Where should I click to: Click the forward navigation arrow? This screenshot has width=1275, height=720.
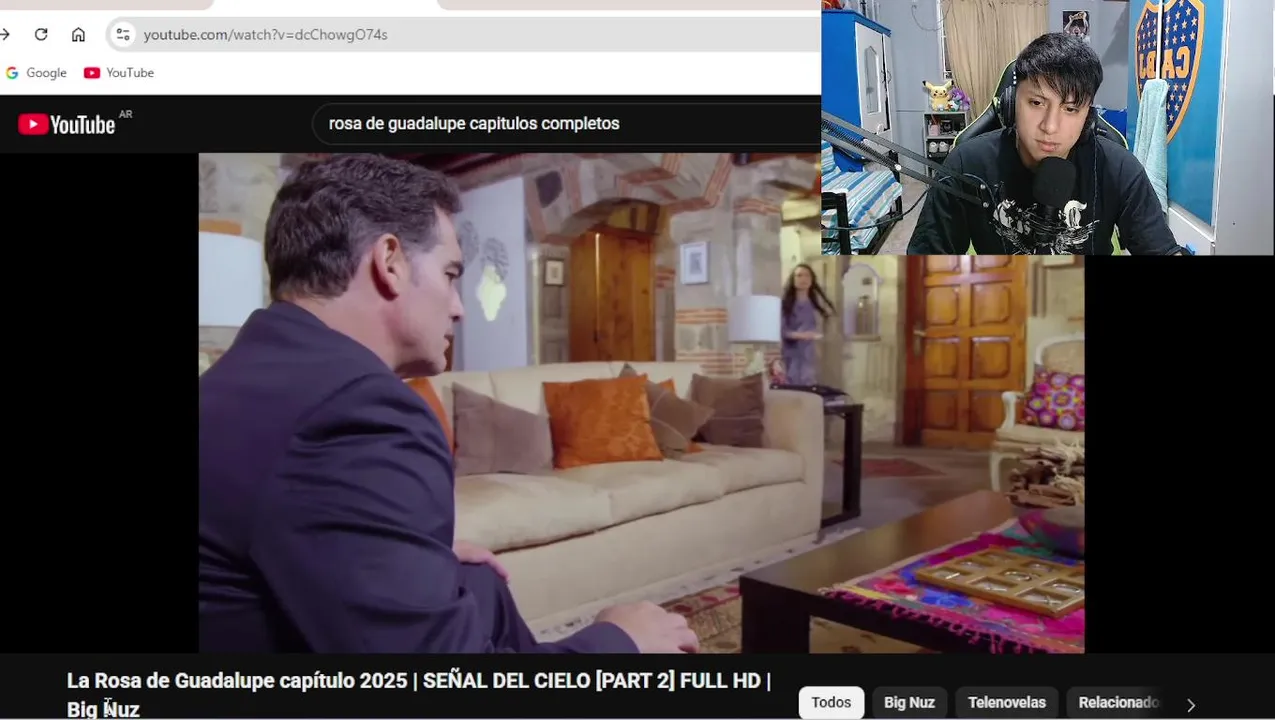(5, 34)
